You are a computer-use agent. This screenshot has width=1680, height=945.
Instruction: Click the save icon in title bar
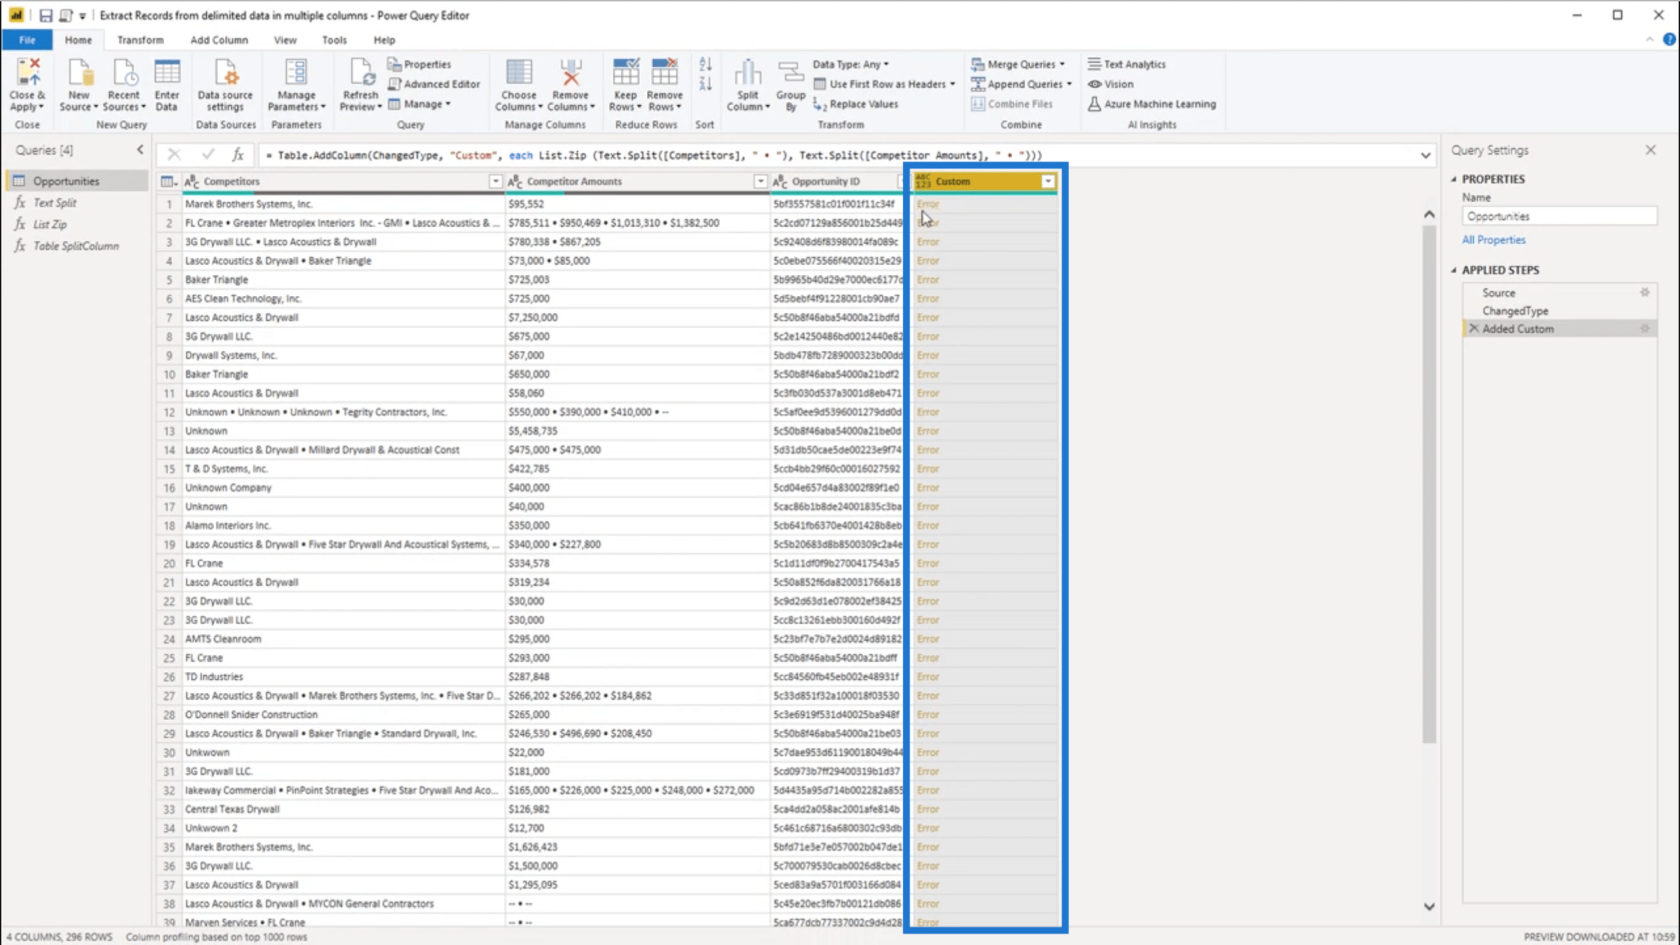pyautogui.click(x=45, y=15)
